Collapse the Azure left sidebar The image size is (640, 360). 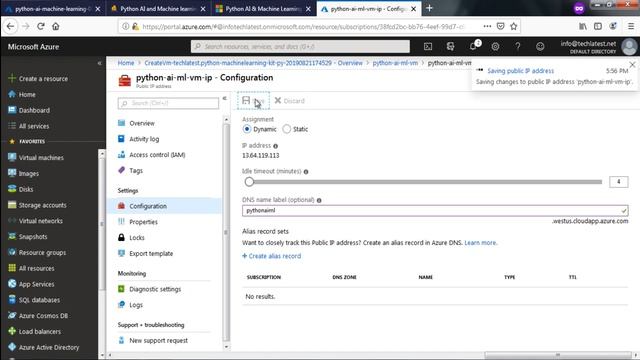click(99, 63)
